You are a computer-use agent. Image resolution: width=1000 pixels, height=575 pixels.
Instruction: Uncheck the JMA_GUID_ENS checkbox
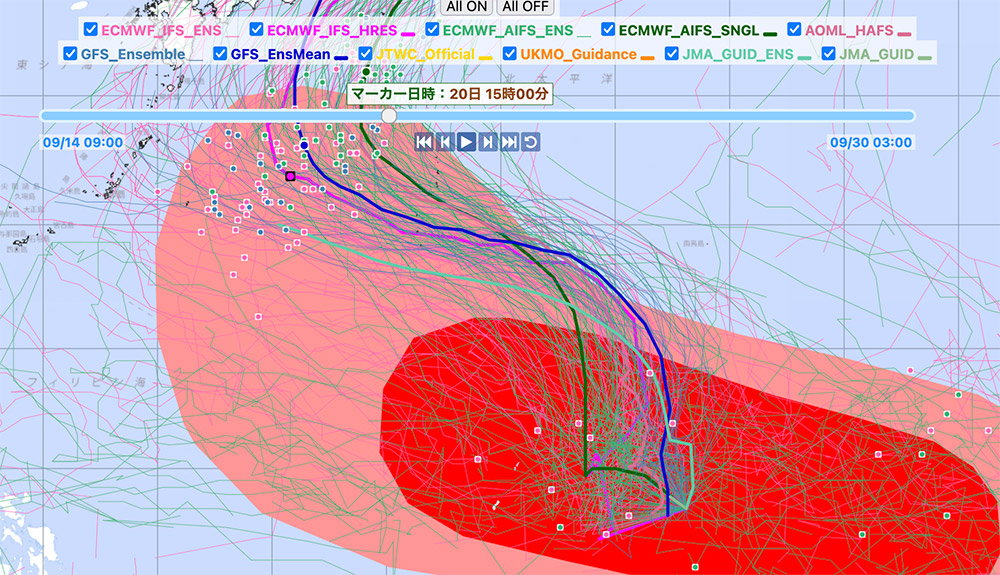click(672, 54)
